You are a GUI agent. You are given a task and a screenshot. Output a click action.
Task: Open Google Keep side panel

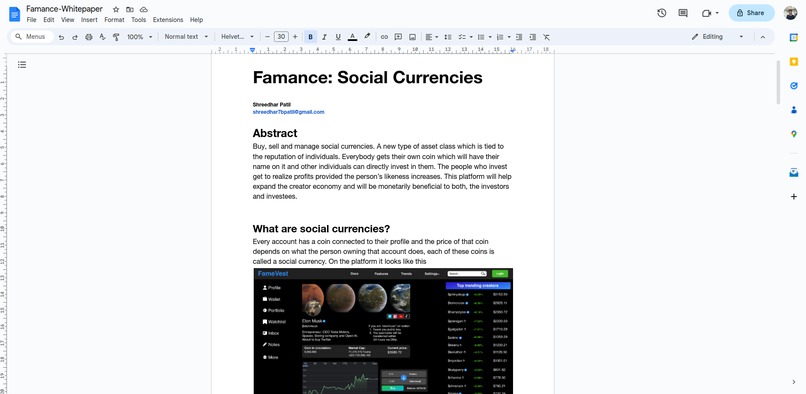click(x=794, y=61)
